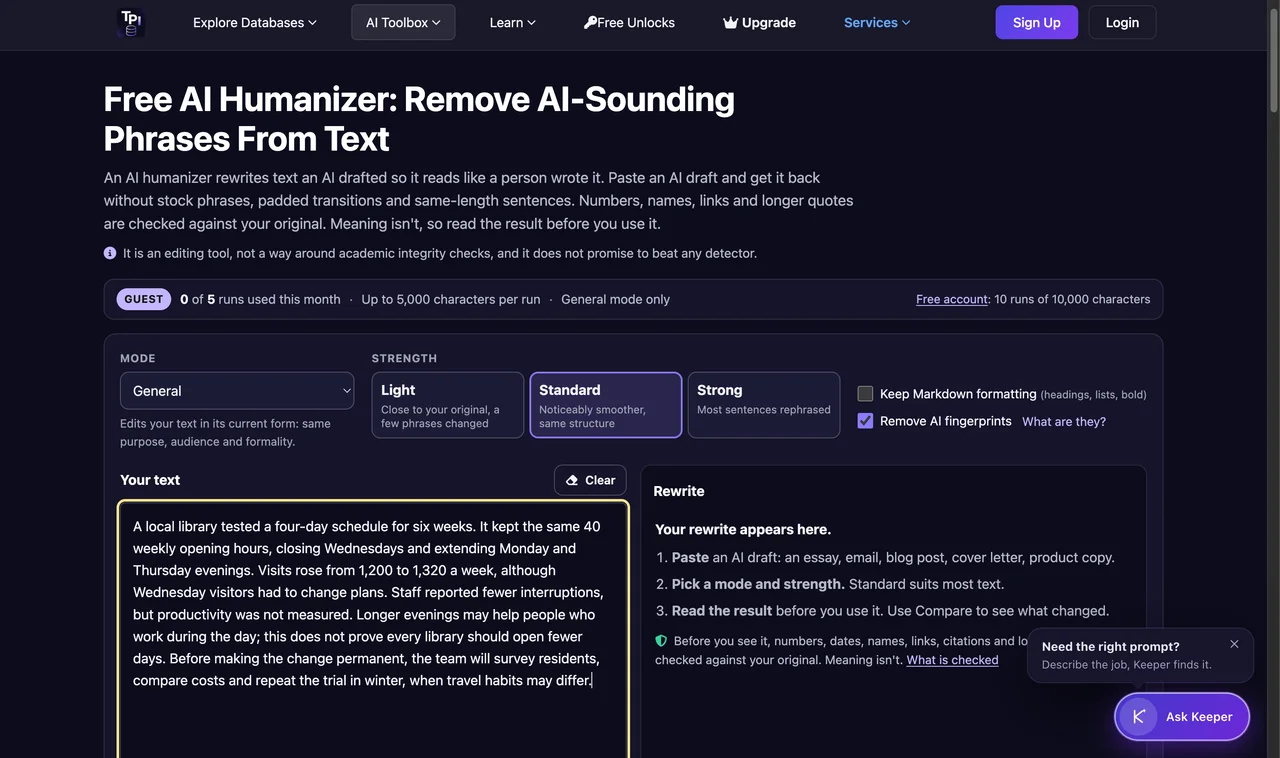Viewport: 1280px width, 758px height.
Task: Click the 'Up to 5,000 characters per run' text
Action: 451,299
